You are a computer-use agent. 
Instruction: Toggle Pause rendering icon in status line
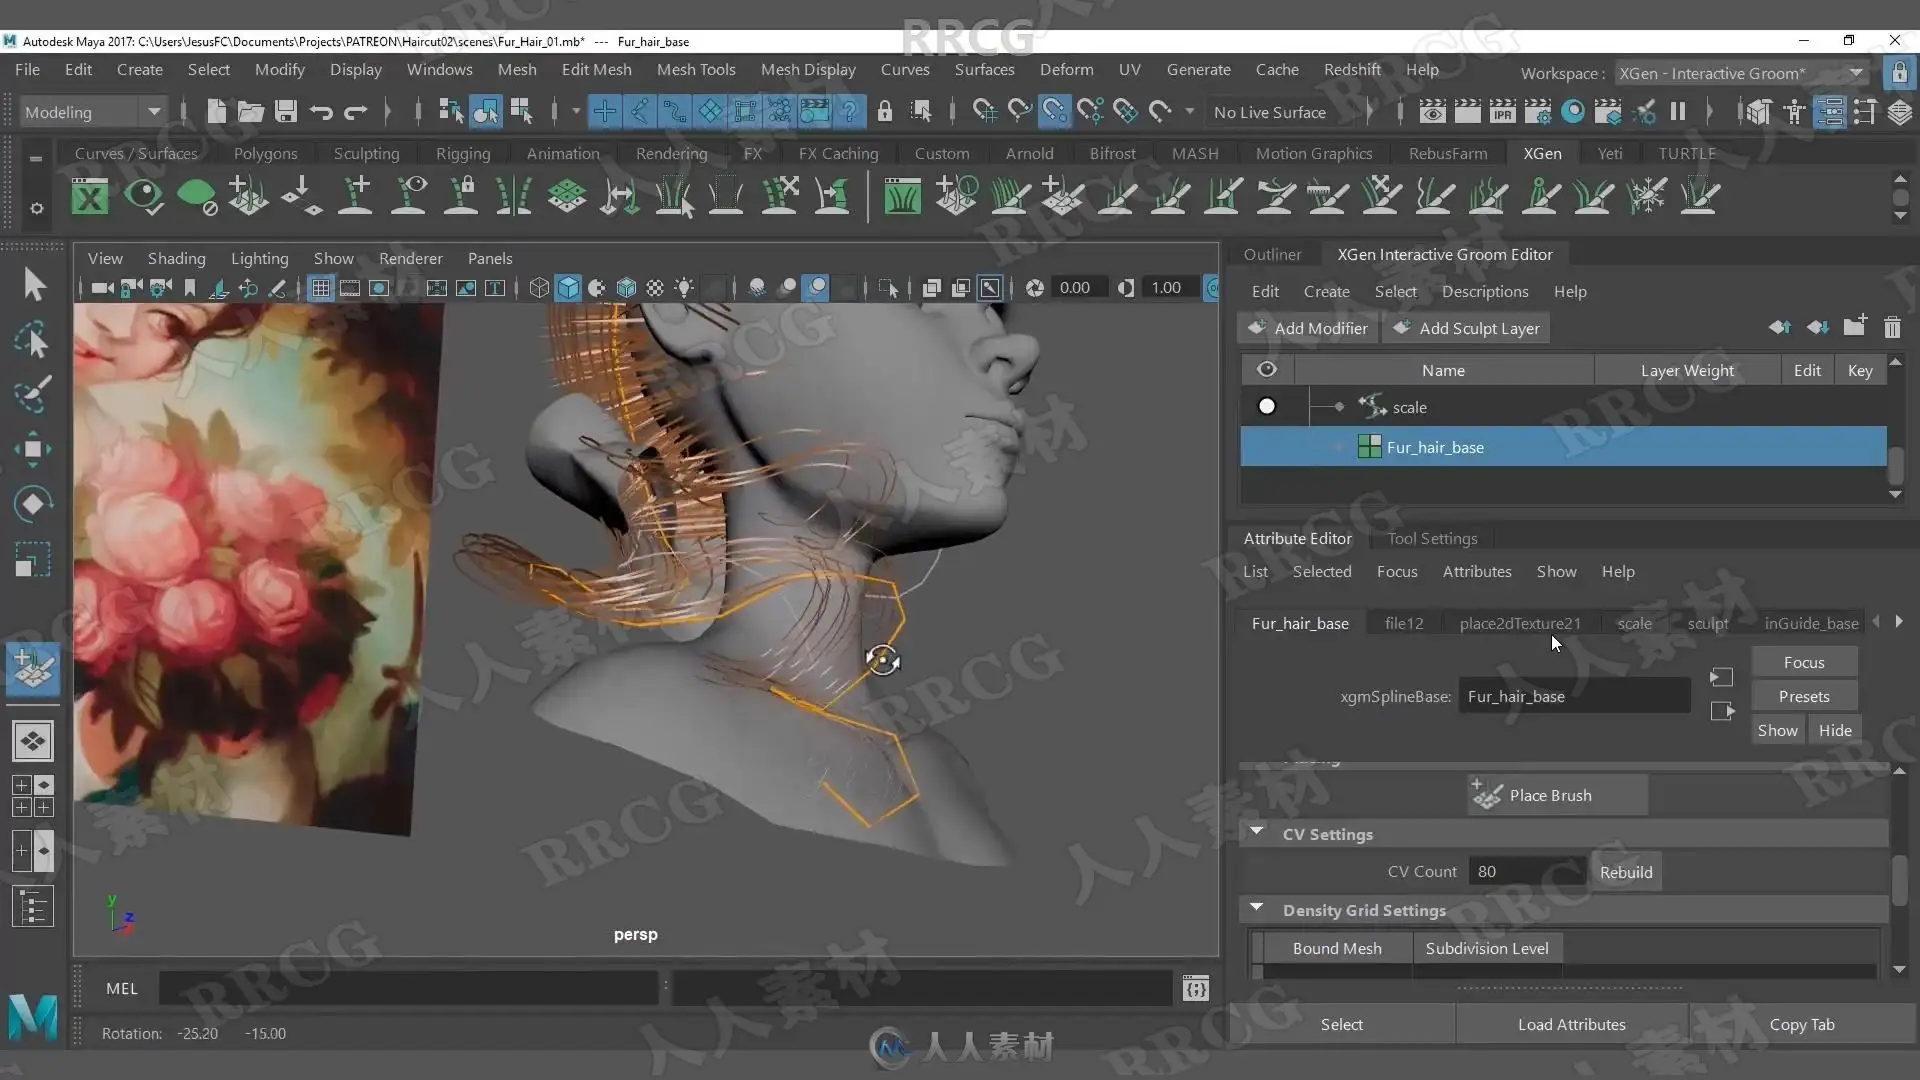1678,112
